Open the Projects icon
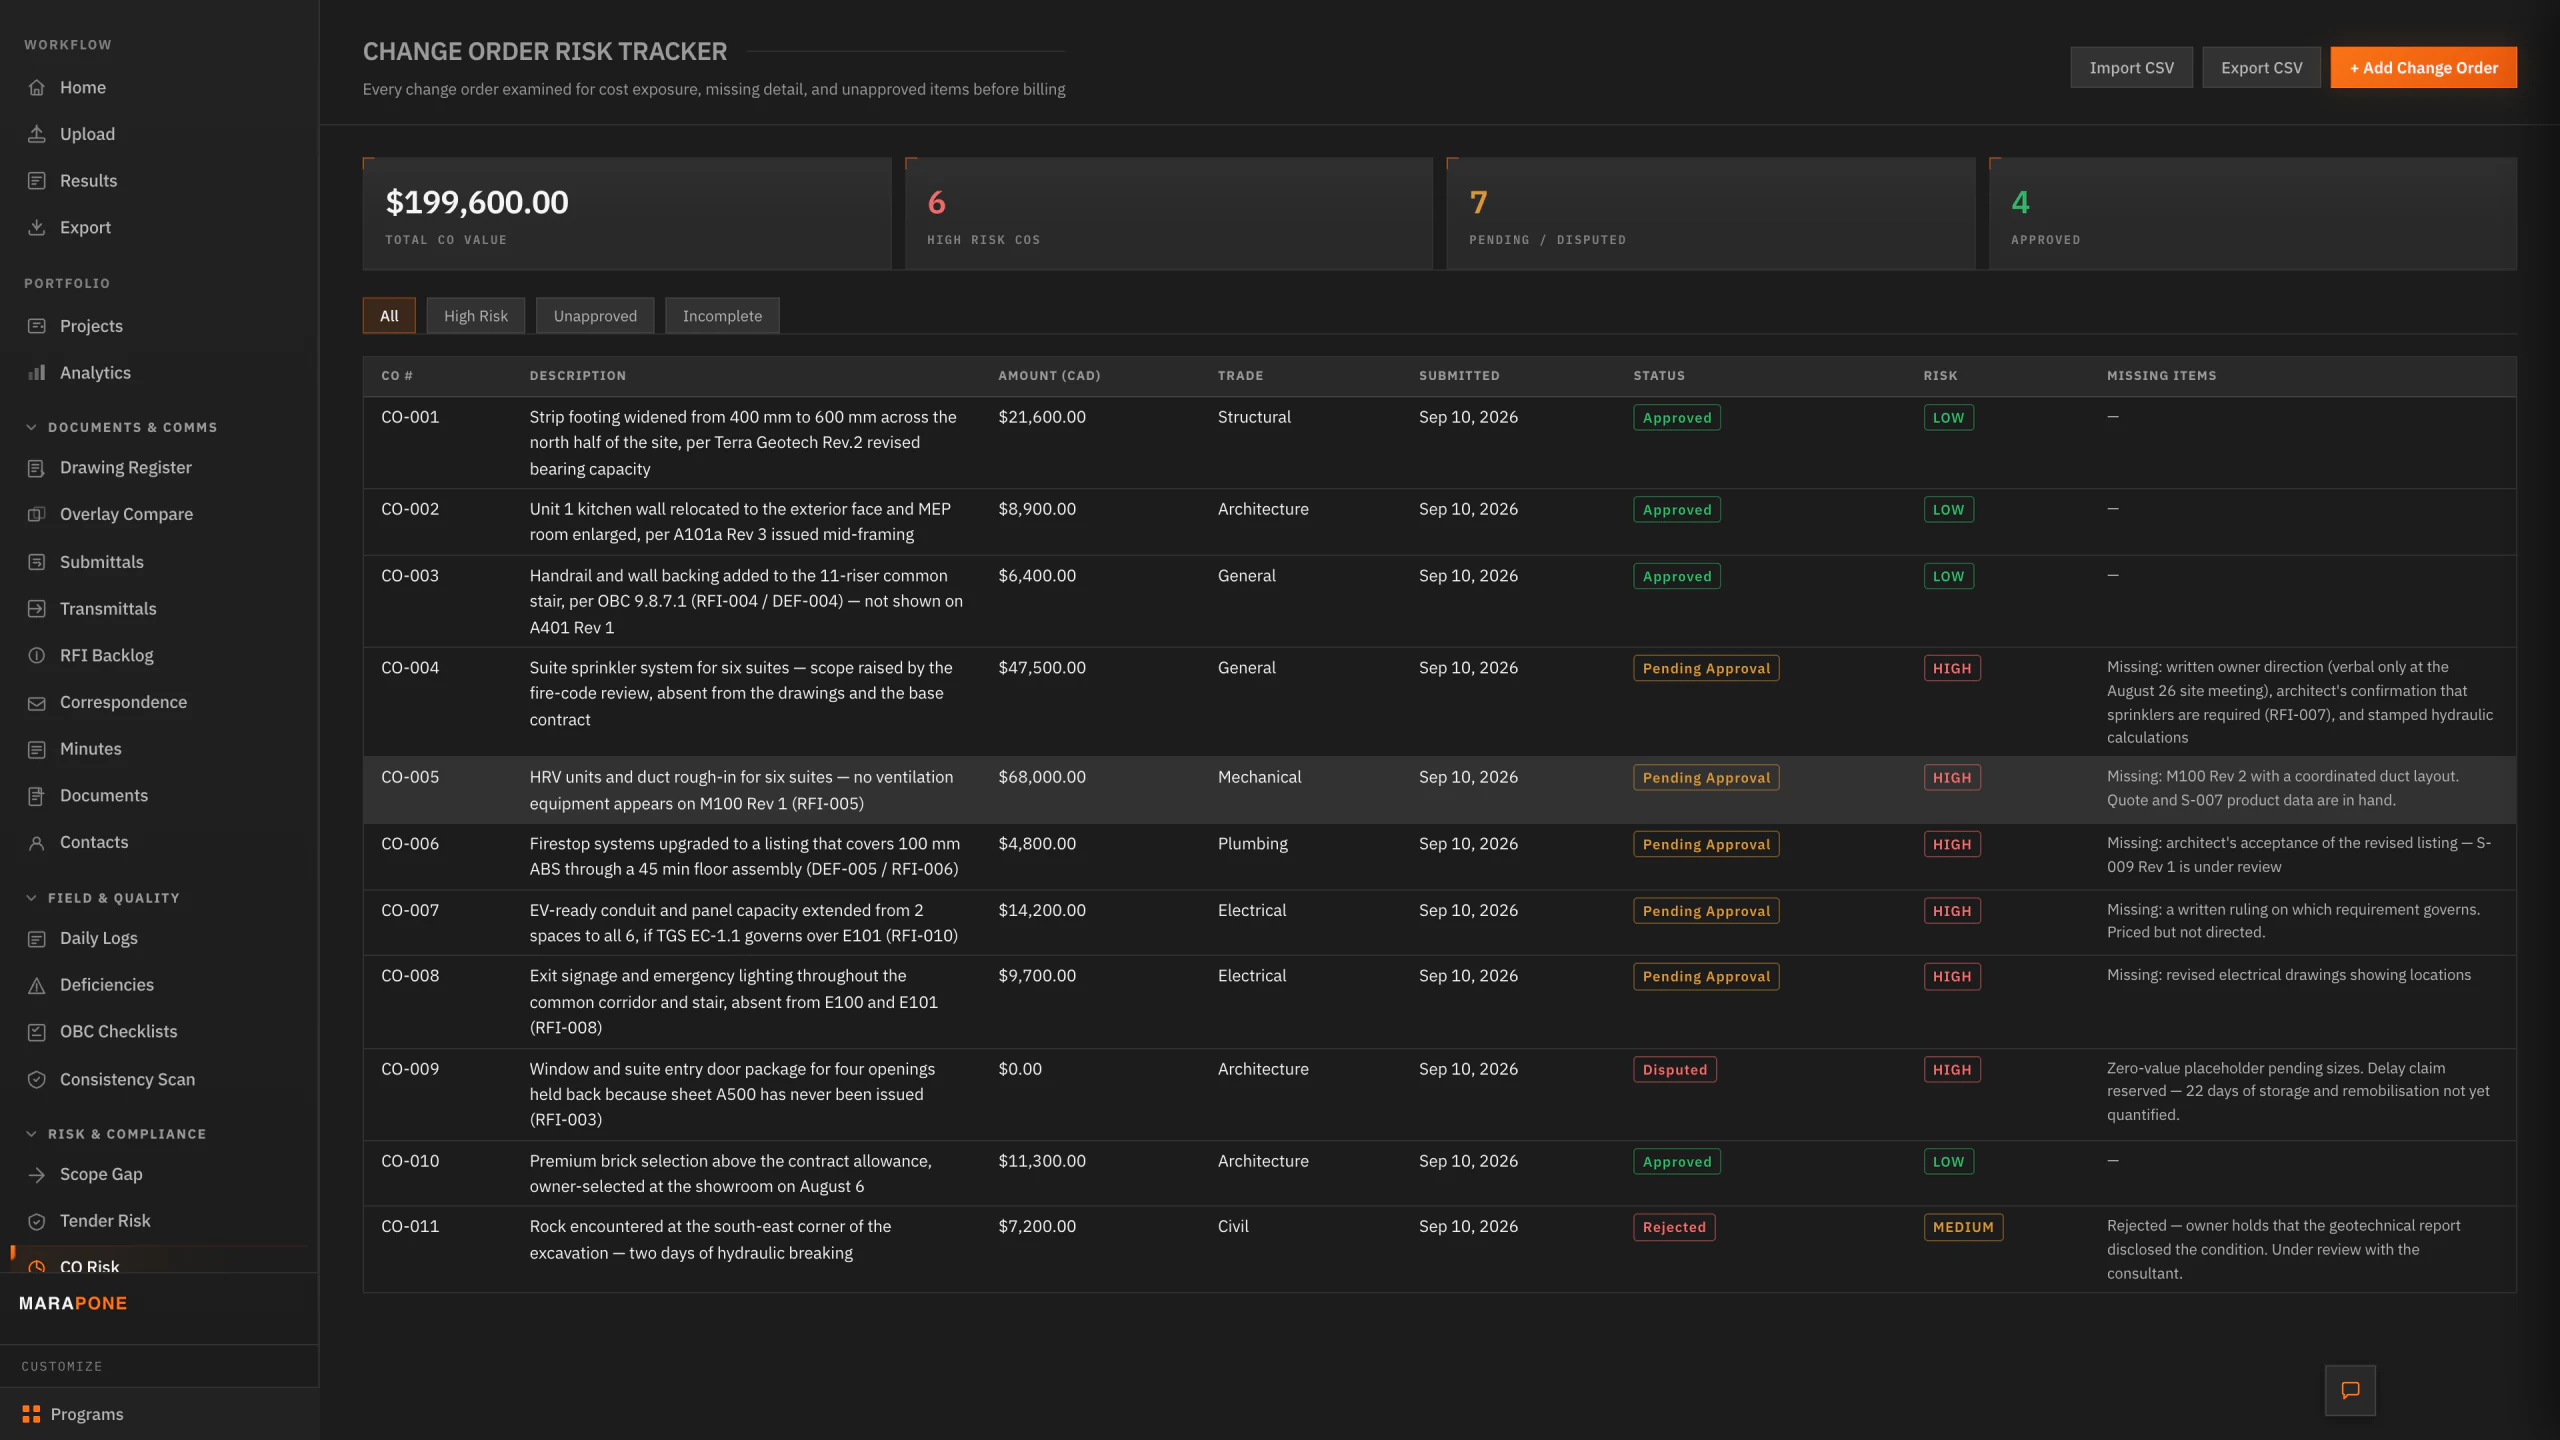 click(x=37, y=326)
